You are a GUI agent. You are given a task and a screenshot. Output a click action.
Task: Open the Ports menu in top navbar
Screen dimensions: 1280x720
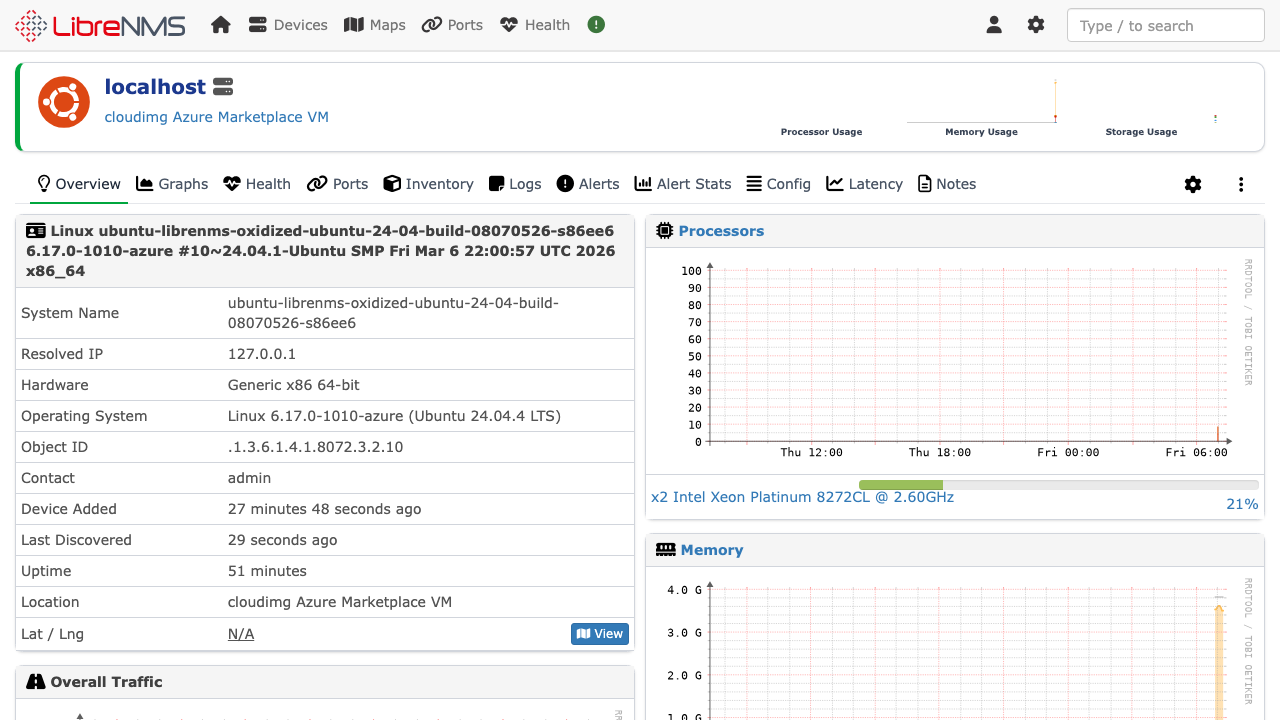pos(452,25)
